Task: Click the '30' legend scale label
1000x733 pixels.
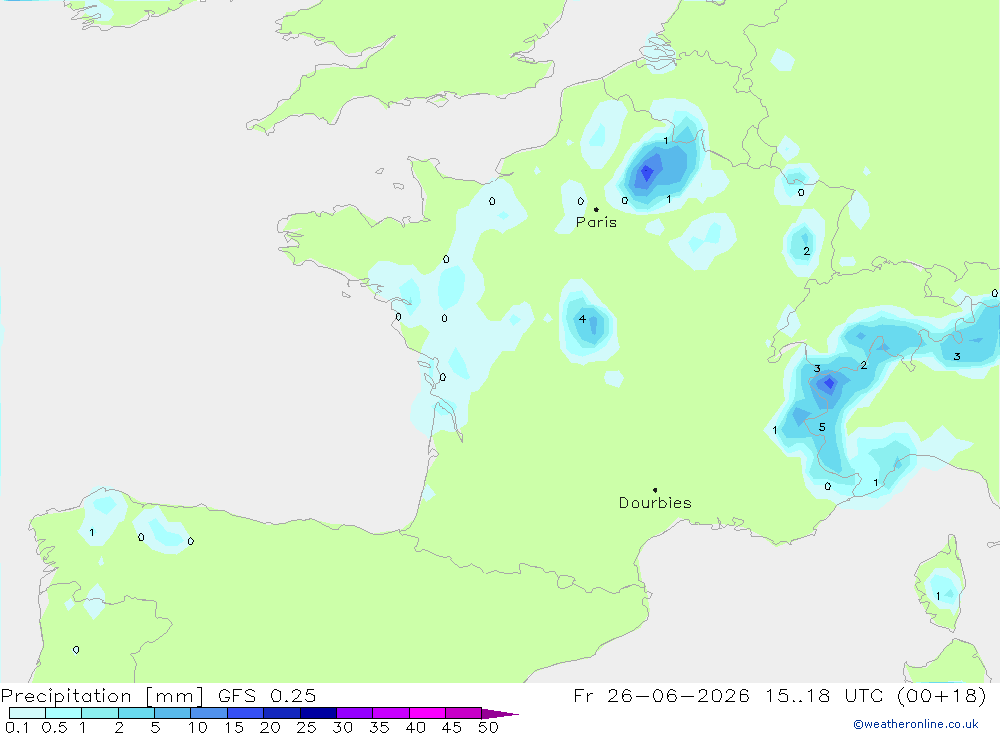Action: tap(343, 727)
